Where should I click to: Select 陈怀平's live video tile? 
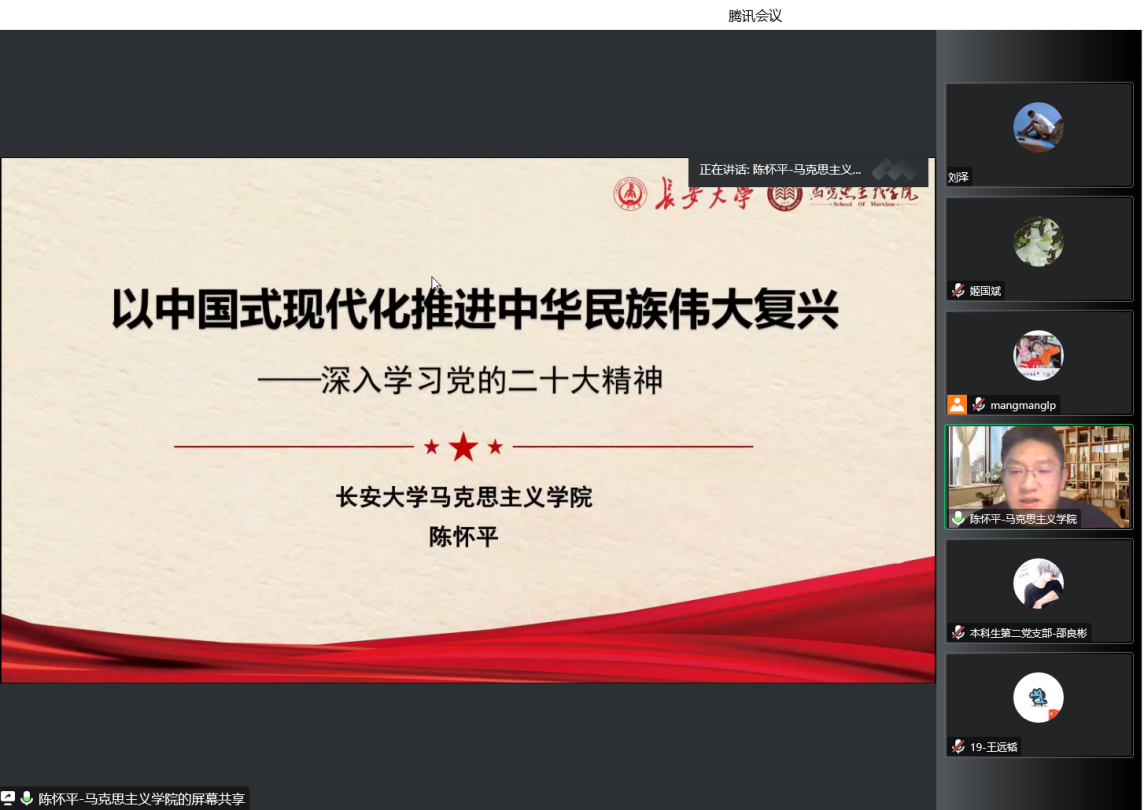tap(1038, 470)
